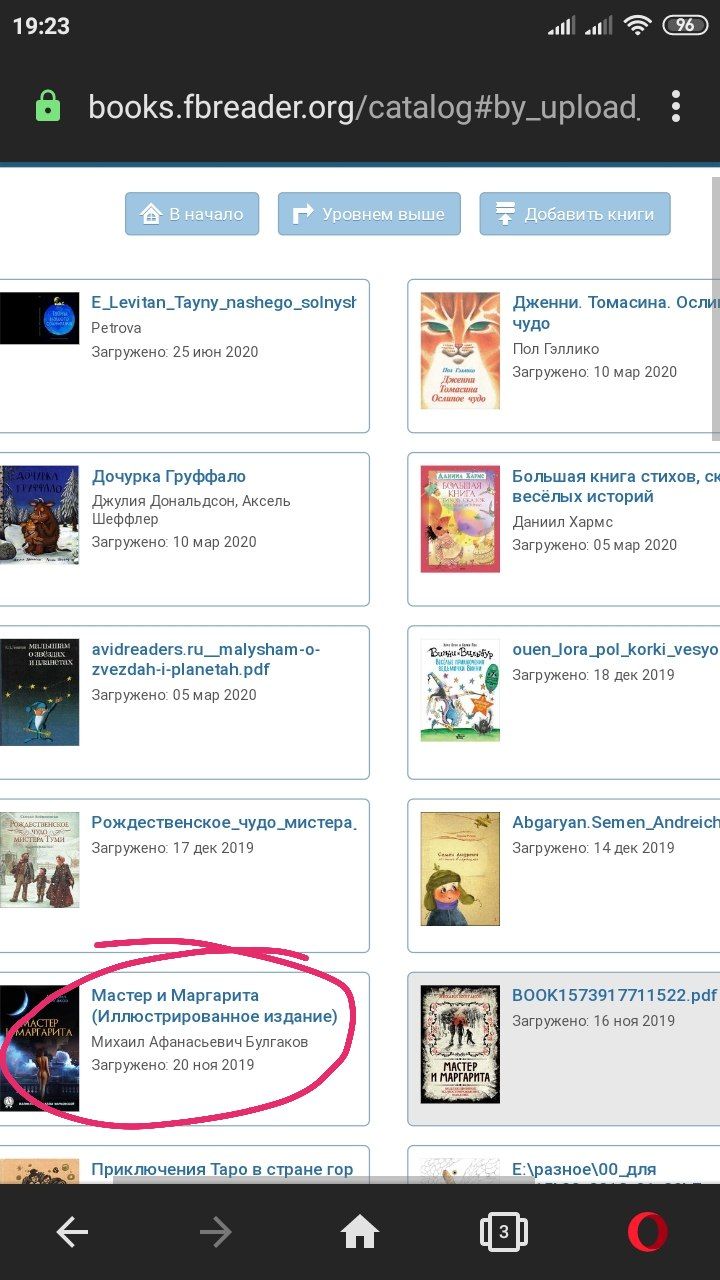This screenshot has height=1280, width=720.
Task: Tap the green padlock security icon
Action: pos(47,106)
